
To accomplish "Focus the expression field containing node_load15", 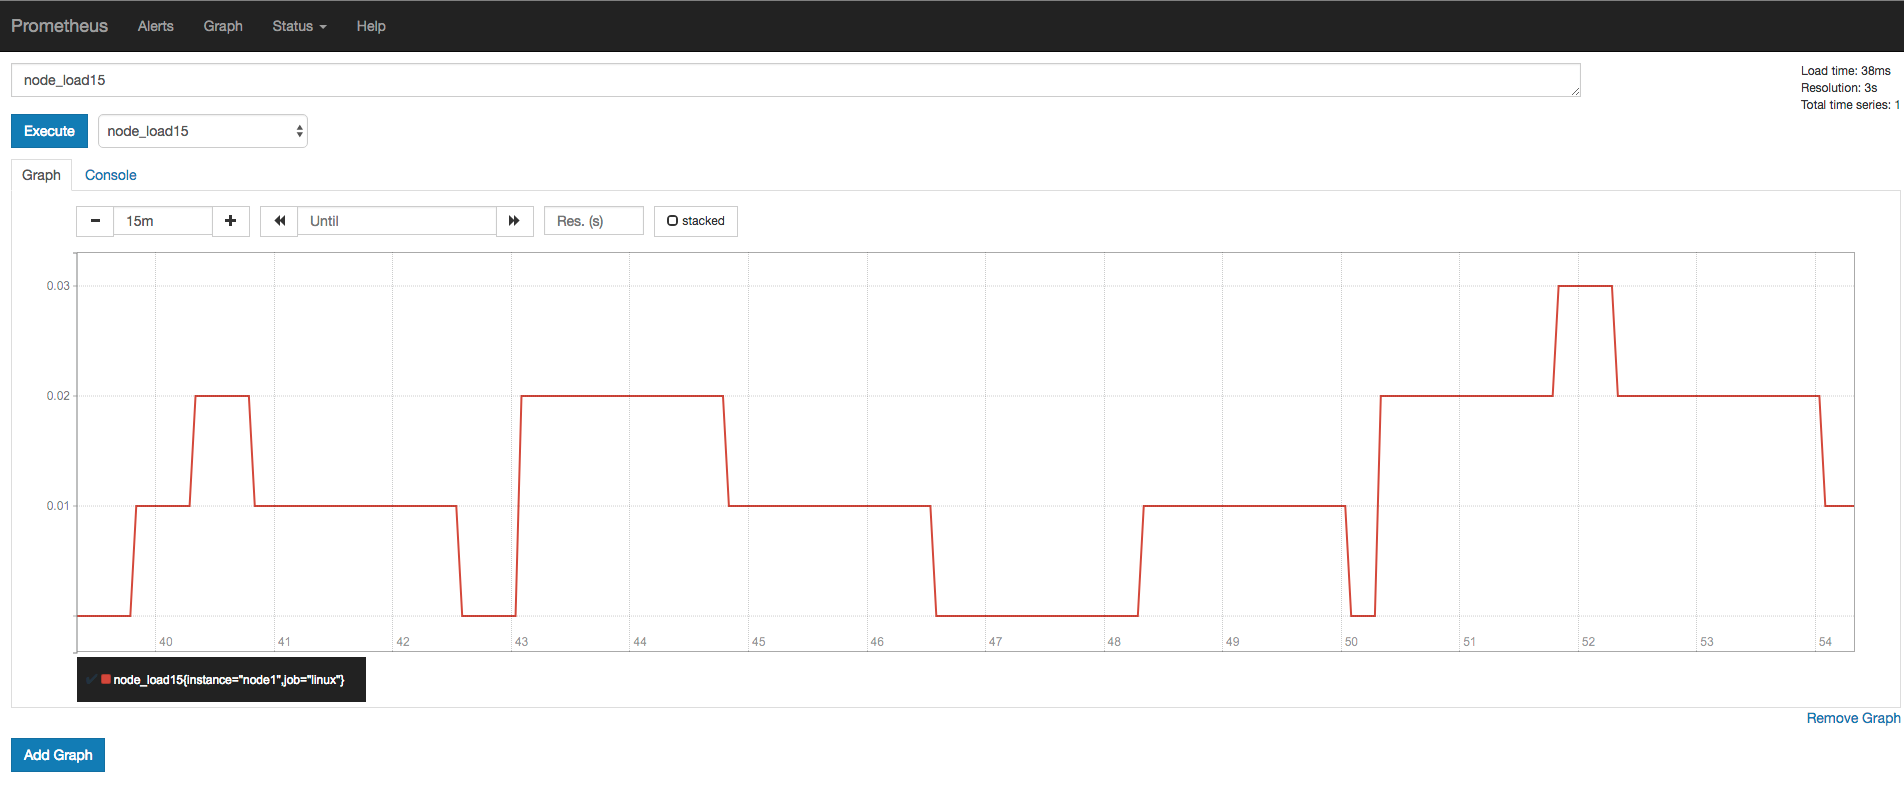I will click(796, 80).
